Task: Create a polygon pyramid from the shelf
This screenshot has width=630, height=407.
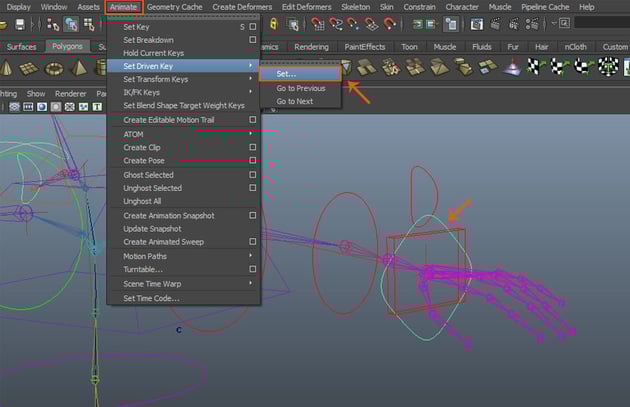Action: 79,67
